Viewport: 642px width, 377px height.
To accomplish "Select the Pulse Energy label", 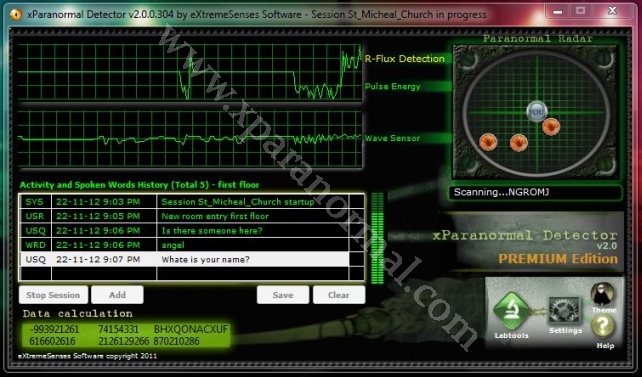I will (393, 86).
